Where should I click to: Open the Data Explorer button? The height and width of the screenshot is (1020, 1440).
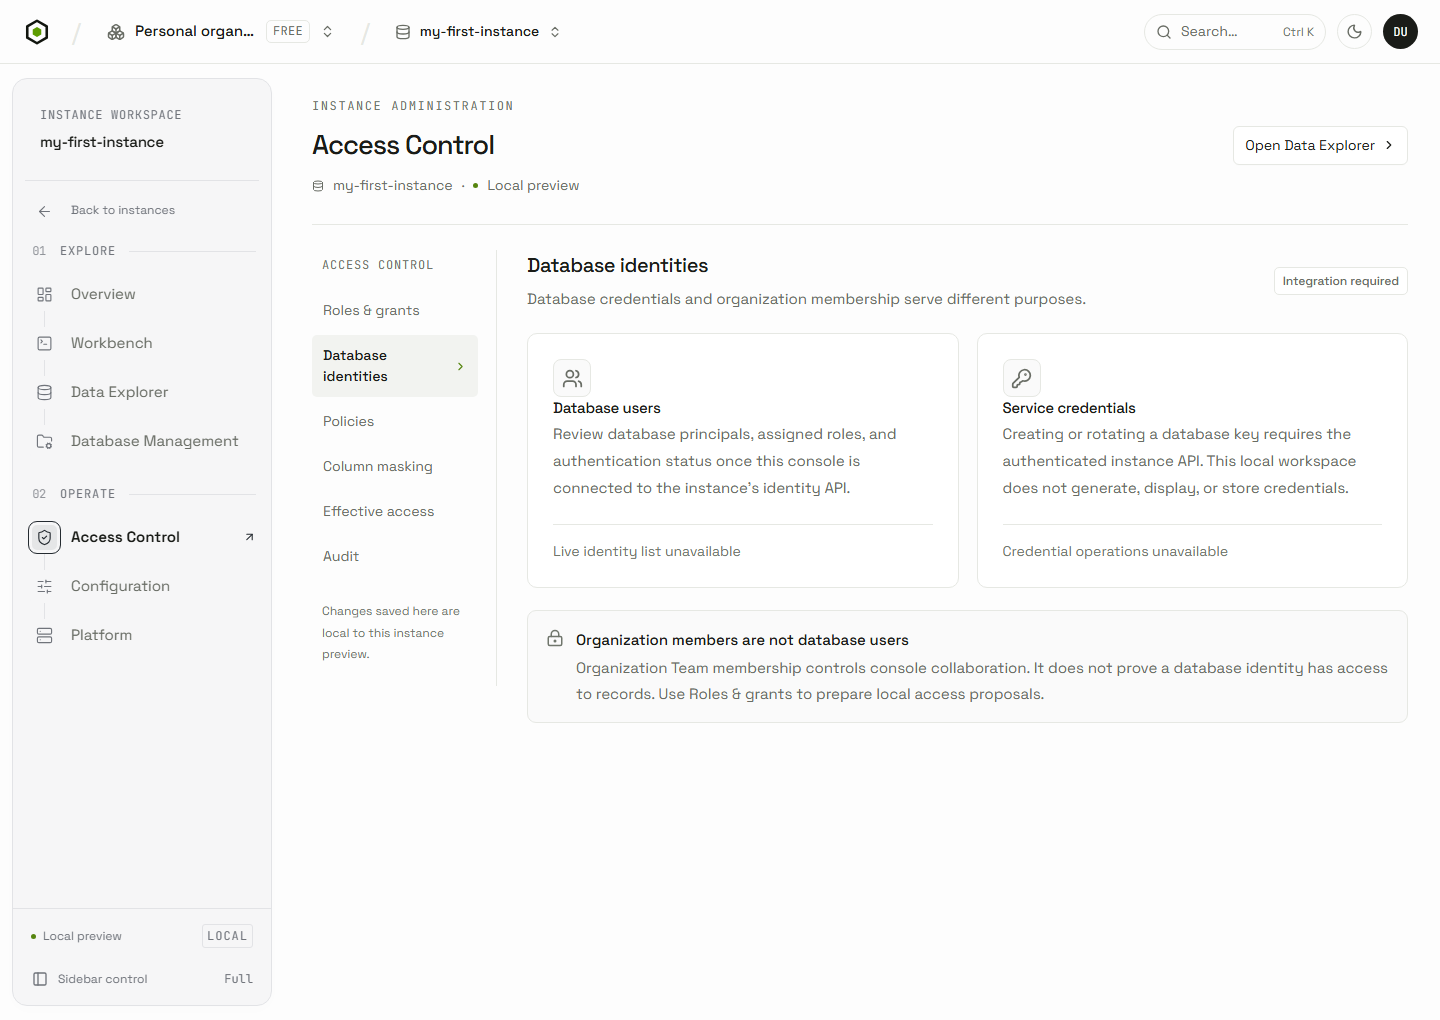coord(1320,145)
